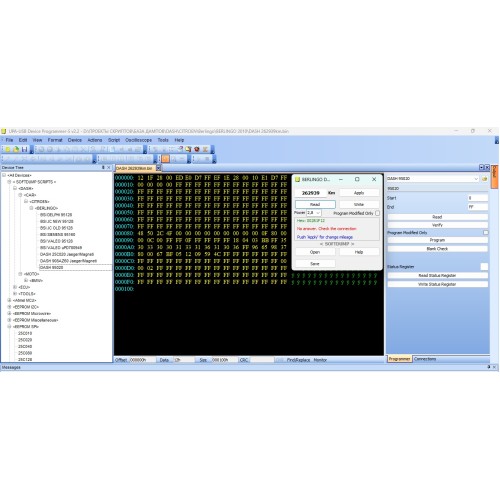Click the mileage field showing 262939
The height and width of the screenshot is (500, 500).
[x=311, y=193]
